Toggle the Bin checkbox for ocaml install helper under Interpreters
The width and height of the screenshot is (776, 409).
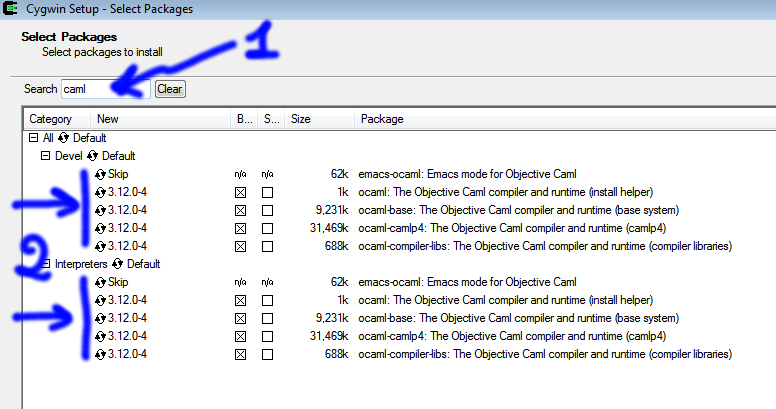coord(241,301)
